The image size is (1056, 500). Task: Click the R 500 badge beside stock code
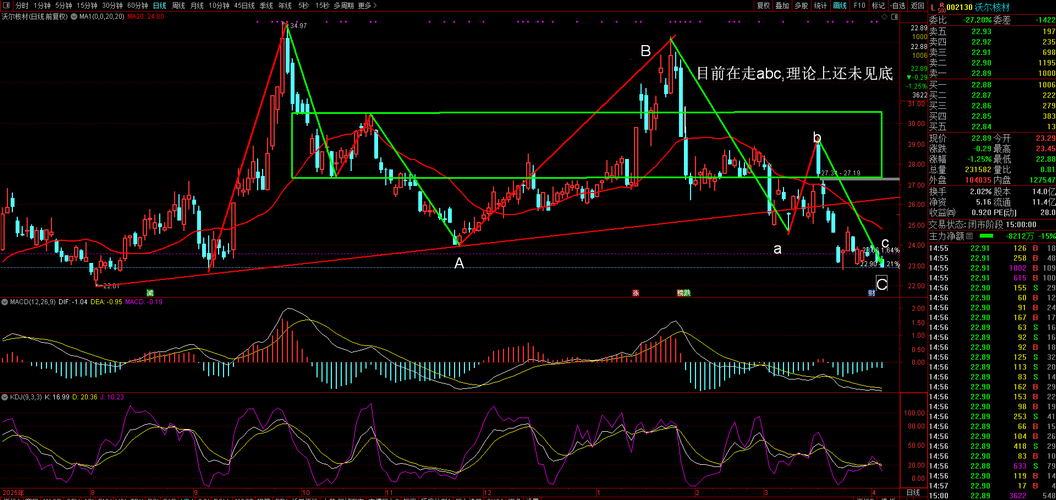pos(942,5)
